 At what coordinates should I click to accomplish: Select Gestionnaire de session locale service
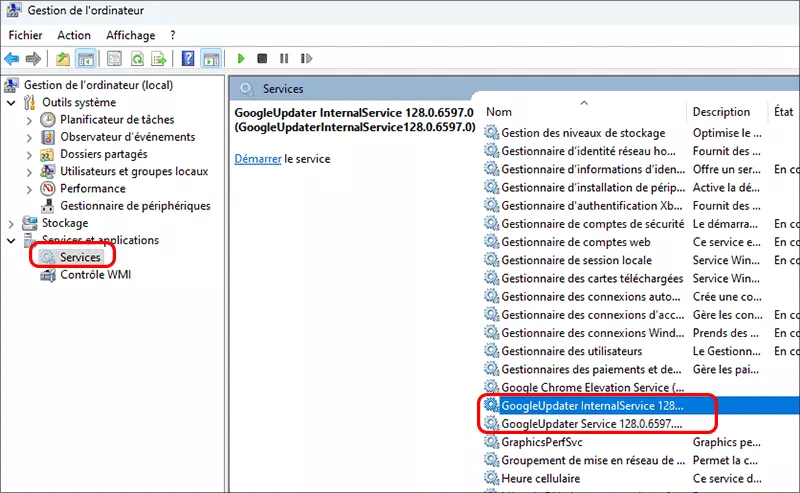[577, 260]
